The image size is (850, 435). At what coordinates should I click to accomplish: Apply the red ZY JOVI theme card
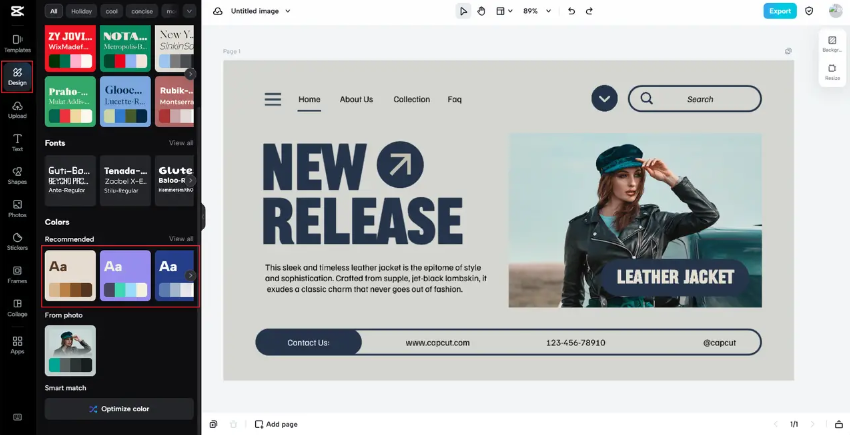[x=70, y=48]
